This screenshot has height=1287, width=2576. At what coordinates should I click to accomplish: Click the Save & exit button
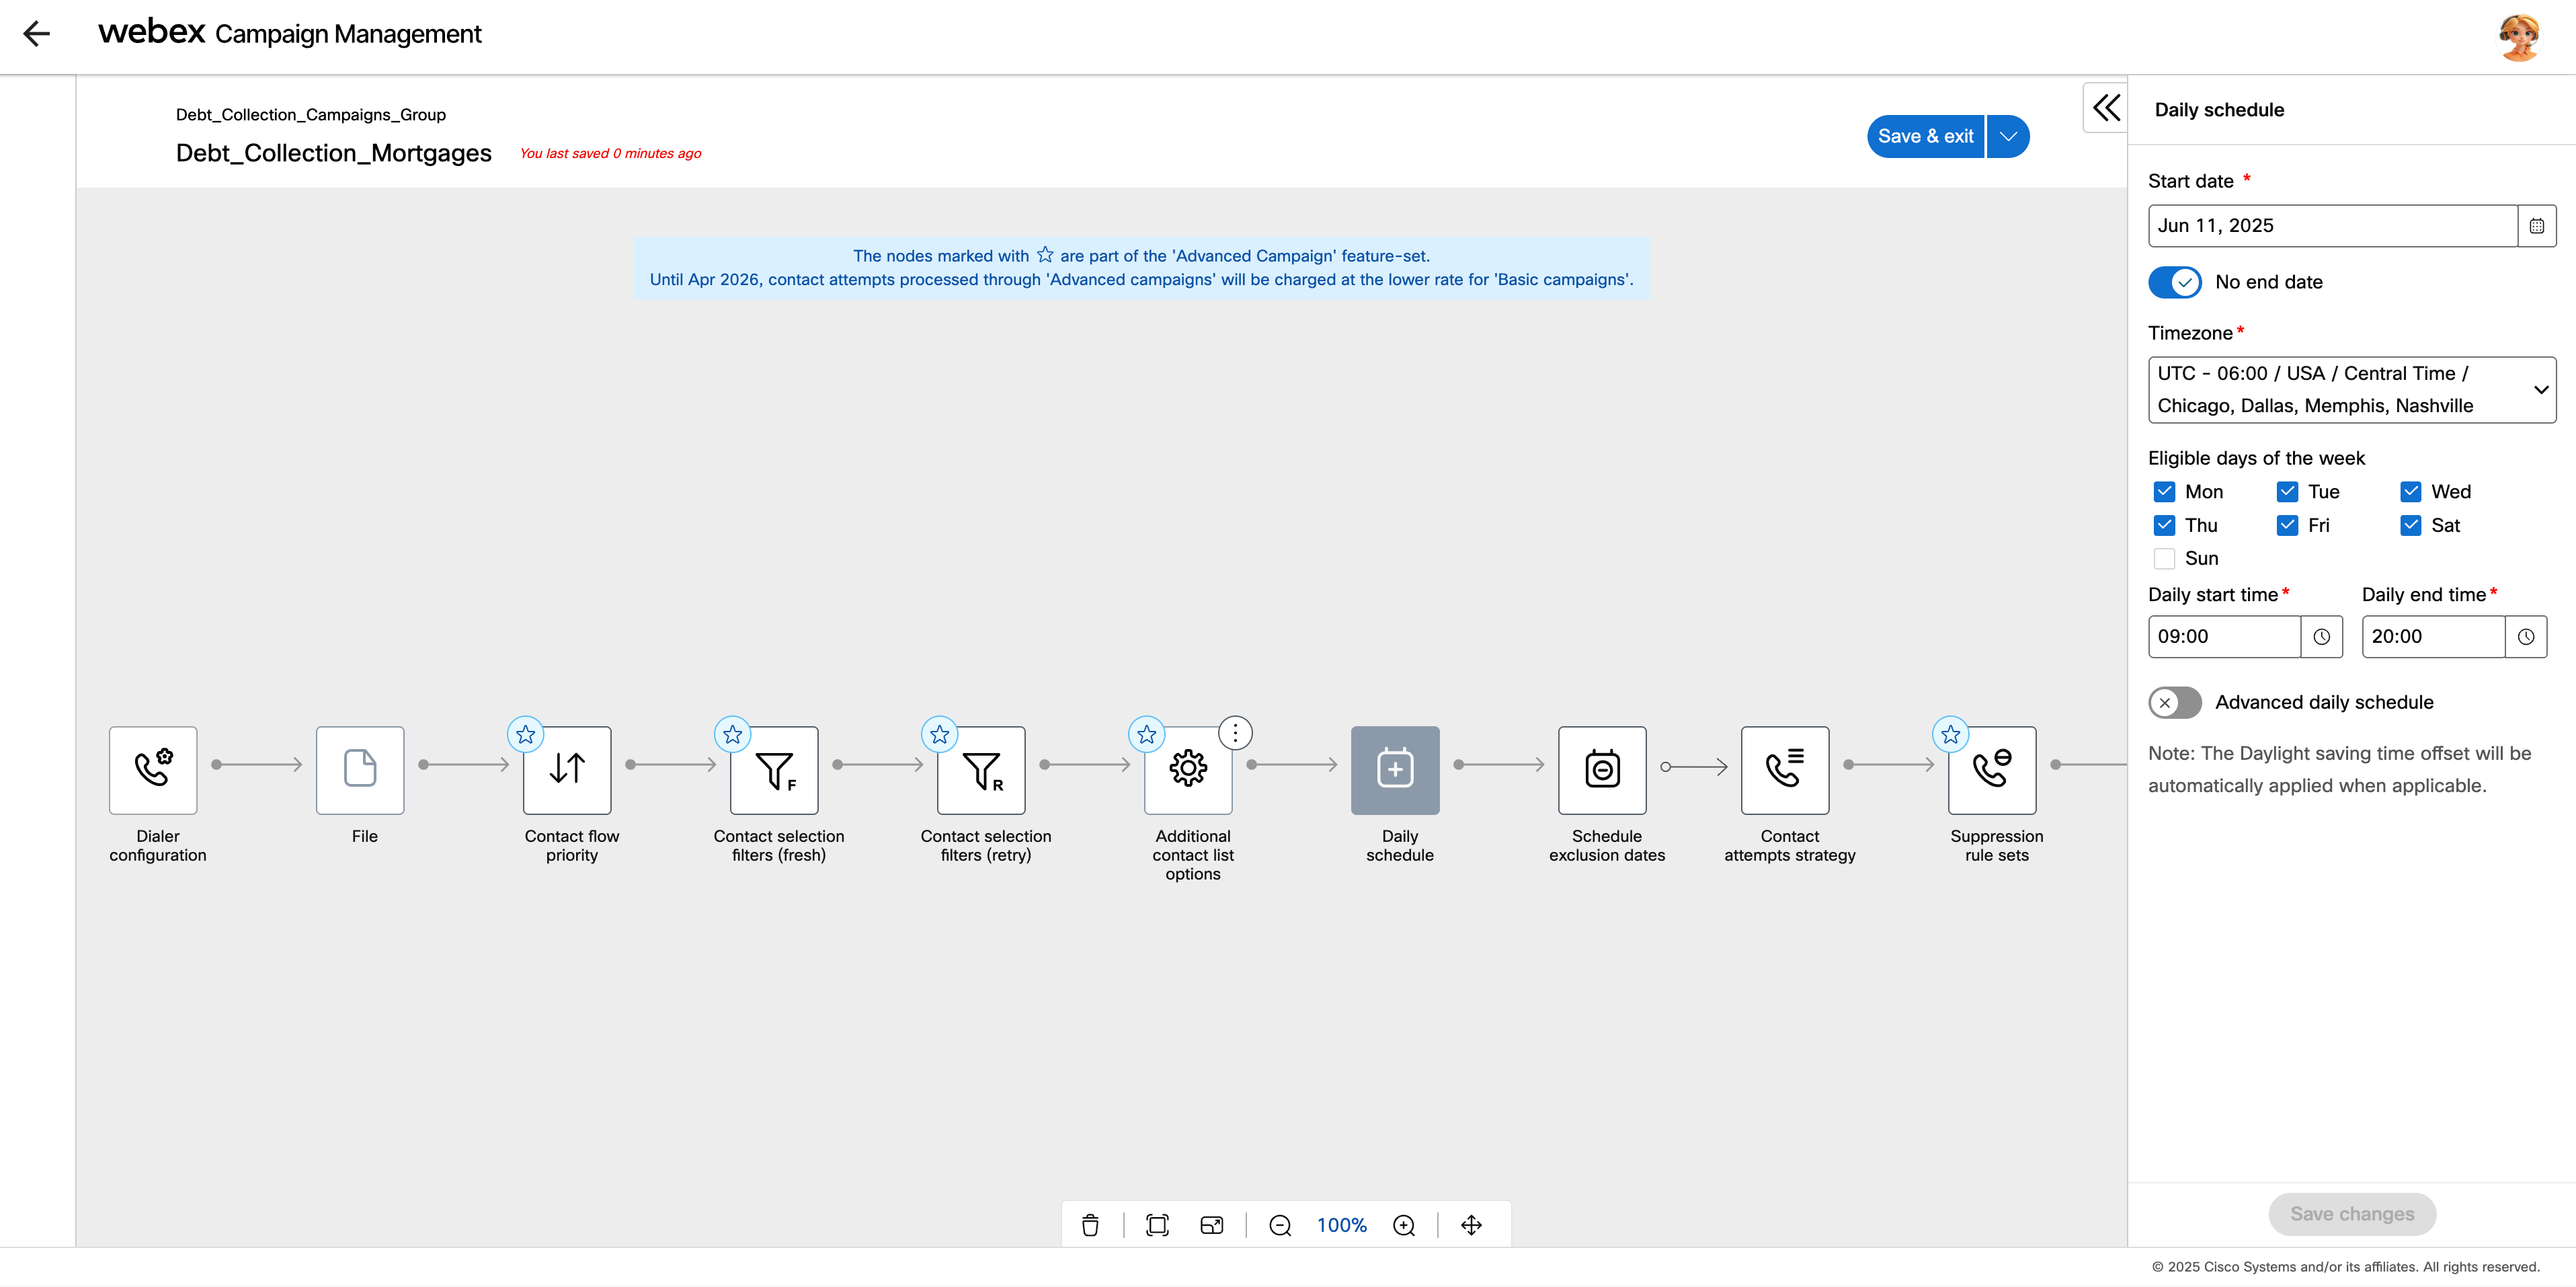pos(1925,137)
